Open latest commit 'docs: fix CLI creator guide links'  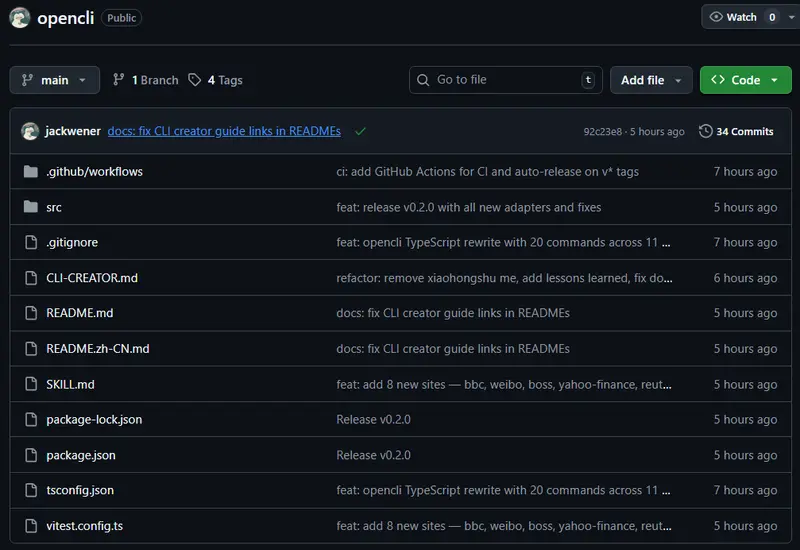tap(224, 131)
